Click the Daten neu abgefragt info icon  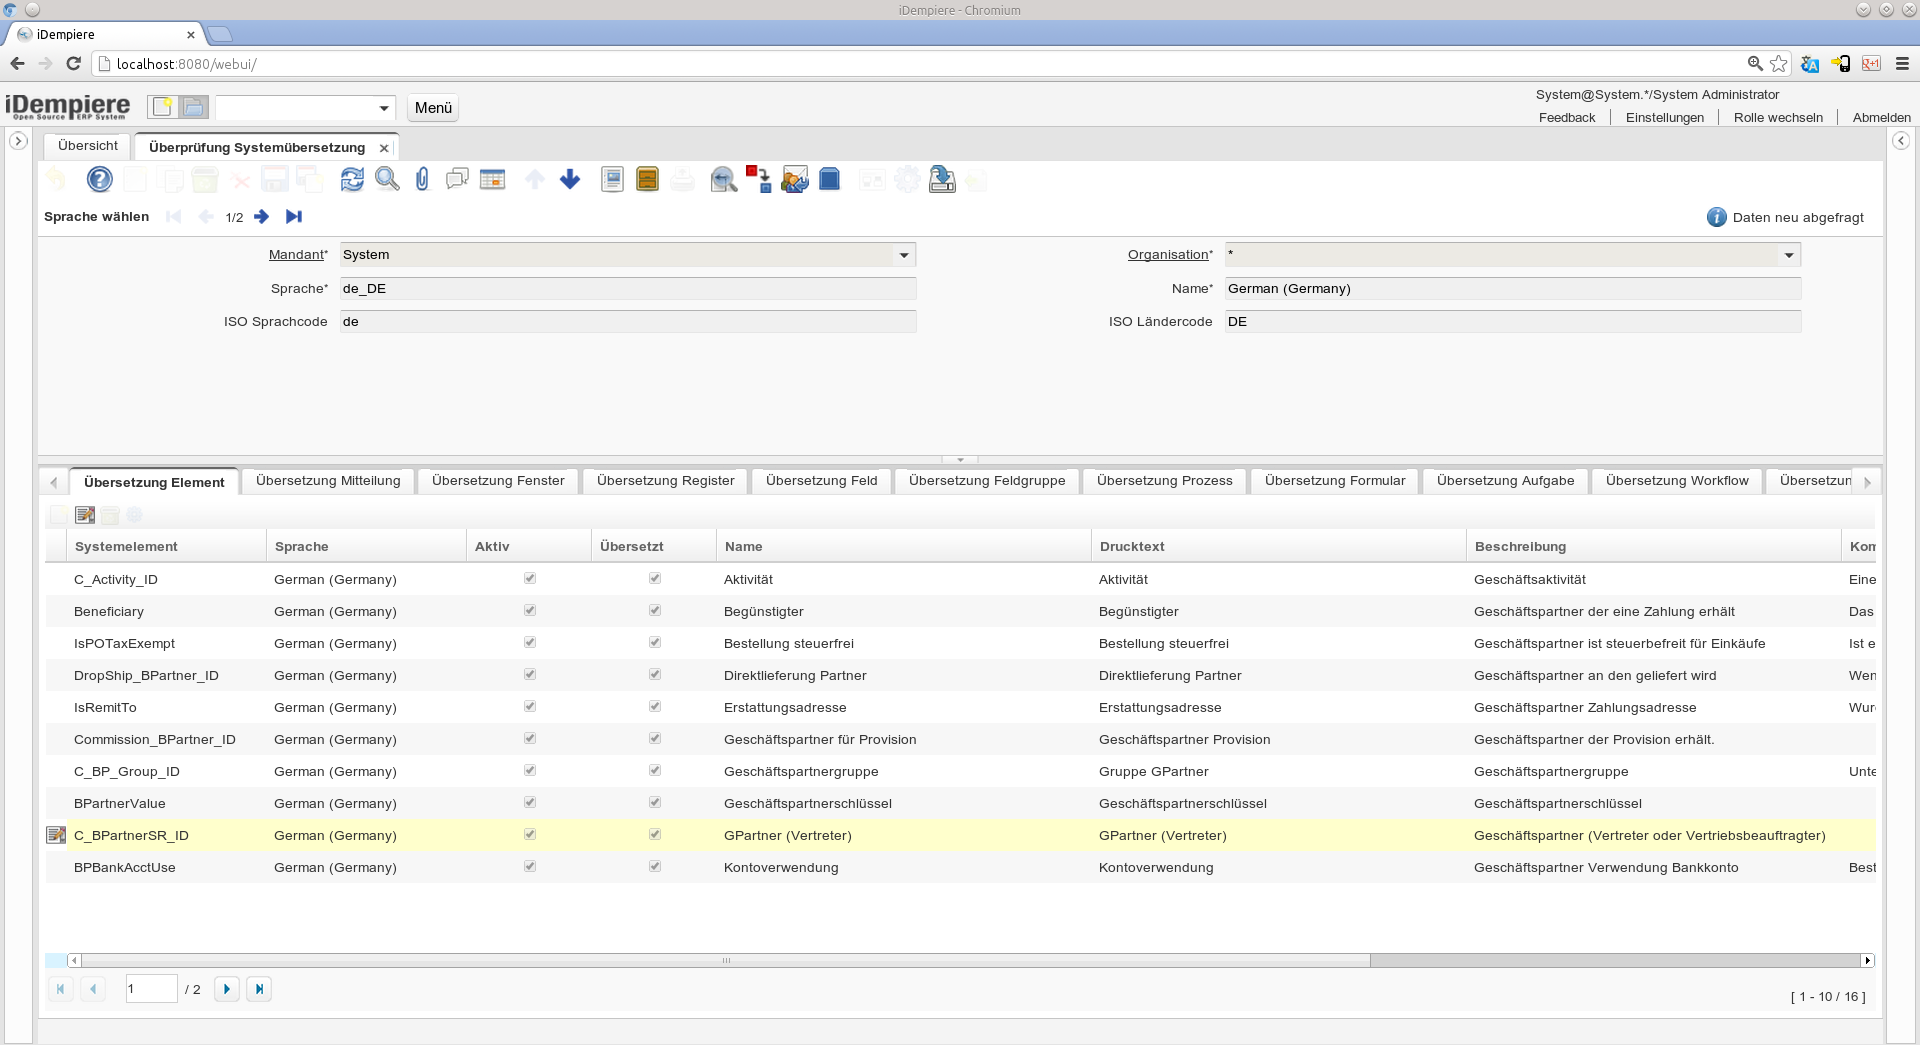(1716, 217)
